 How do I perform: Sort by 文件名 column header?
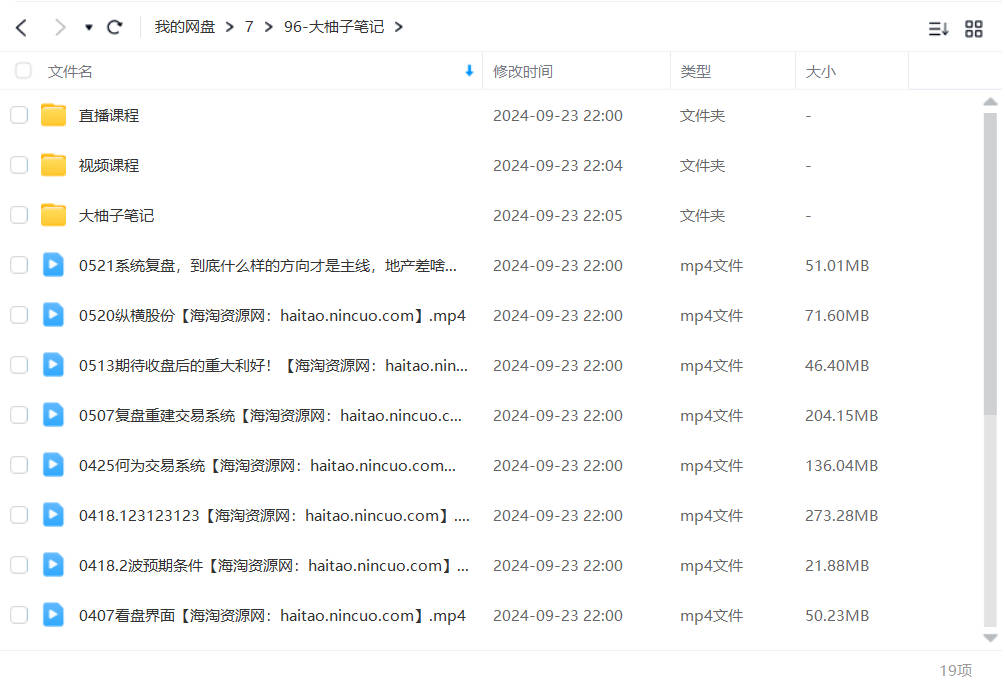70,72
